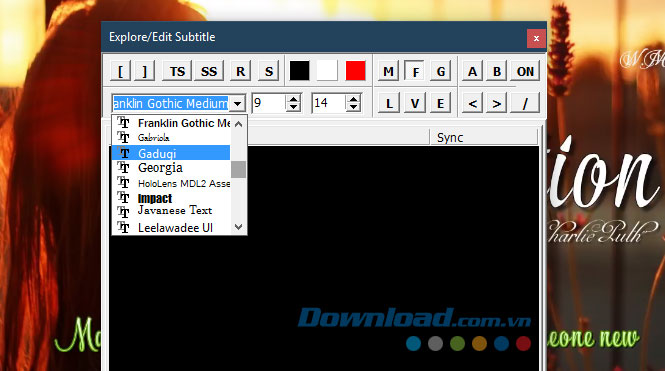Click the ] closing bracket button

tap(144, 71)
